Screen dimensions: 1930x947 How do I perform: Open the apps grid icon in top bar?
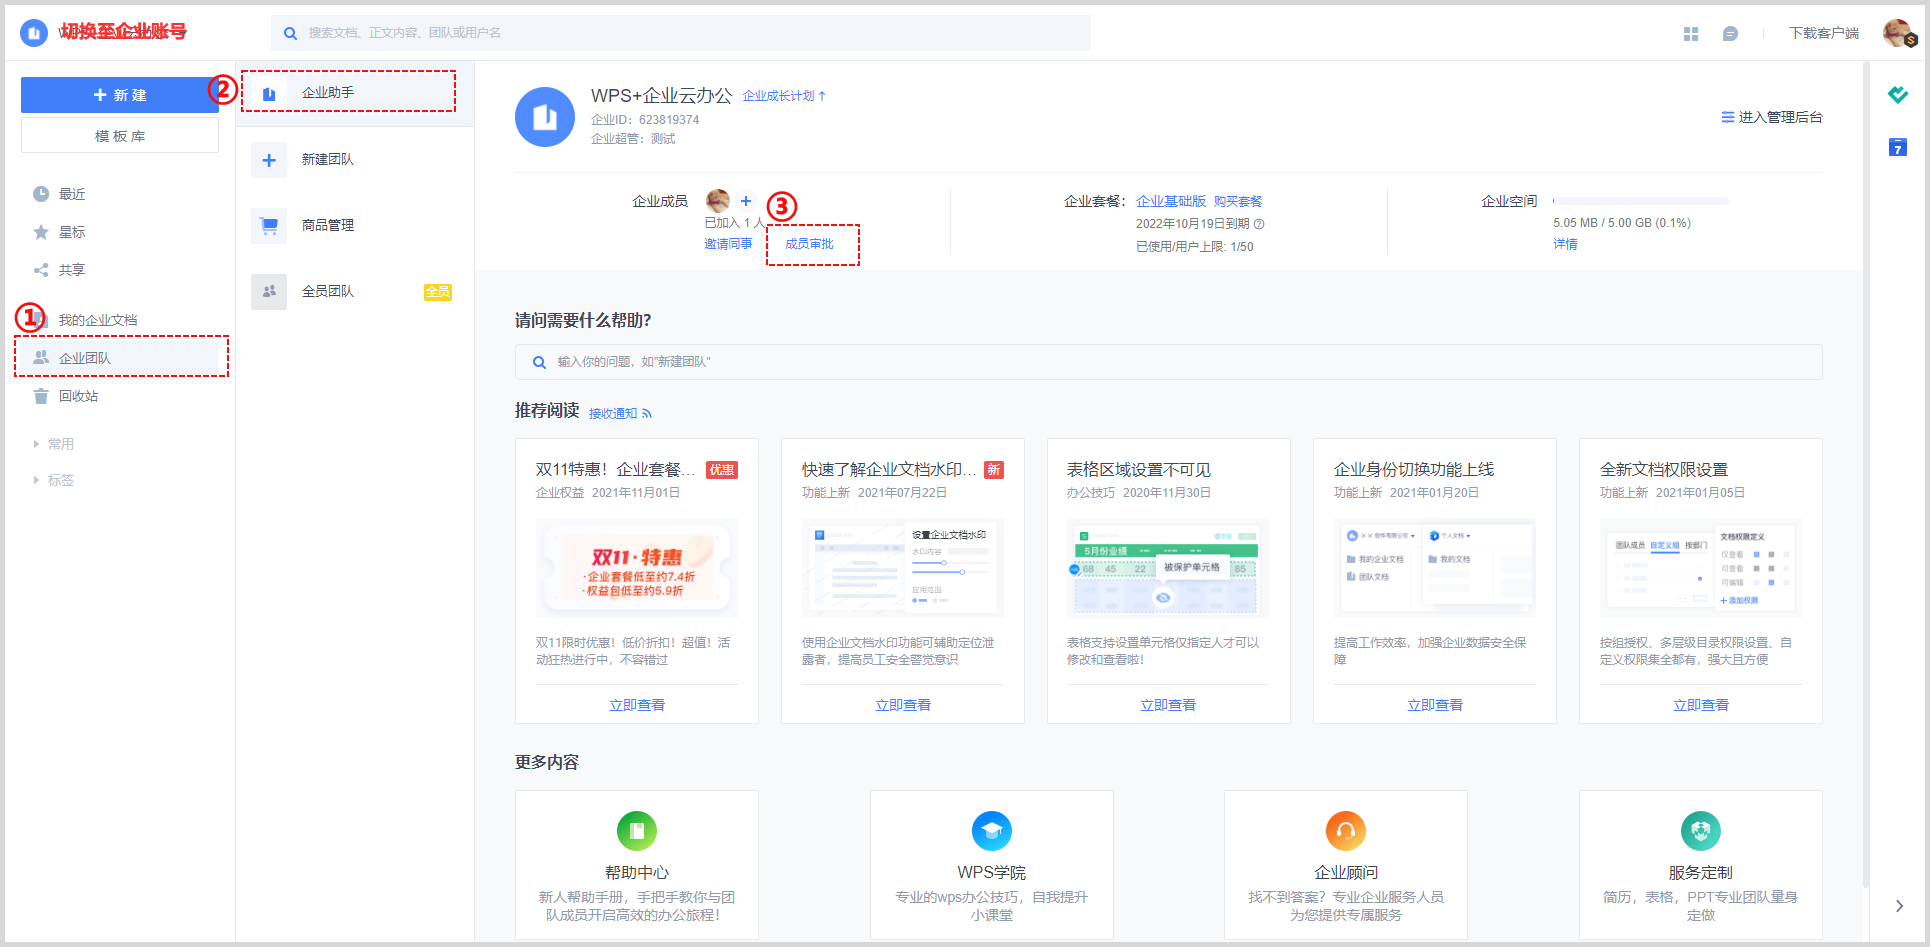coord(1691,34)
